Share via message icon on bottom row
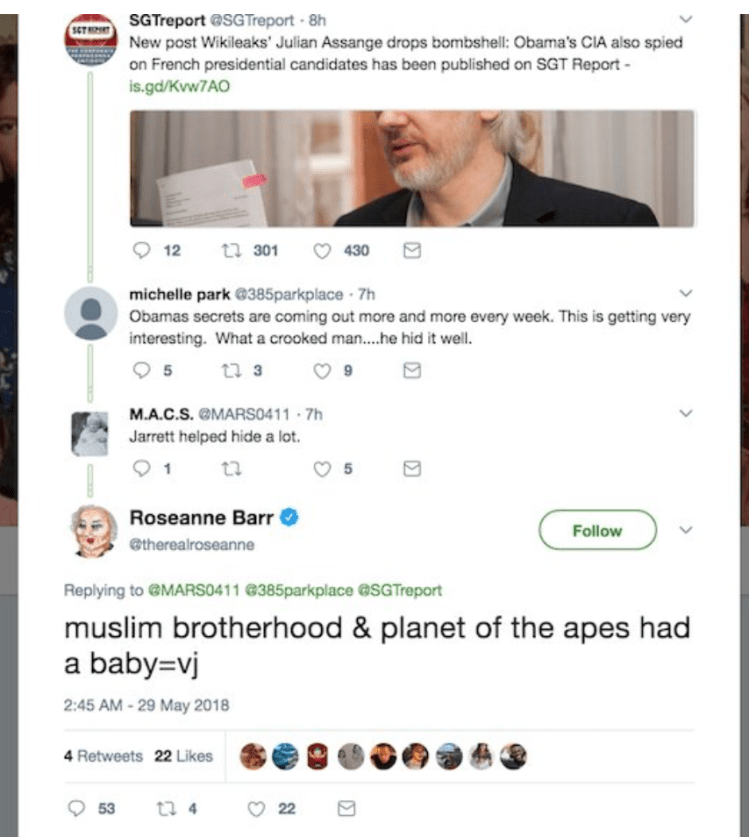 tap(344, 807)
